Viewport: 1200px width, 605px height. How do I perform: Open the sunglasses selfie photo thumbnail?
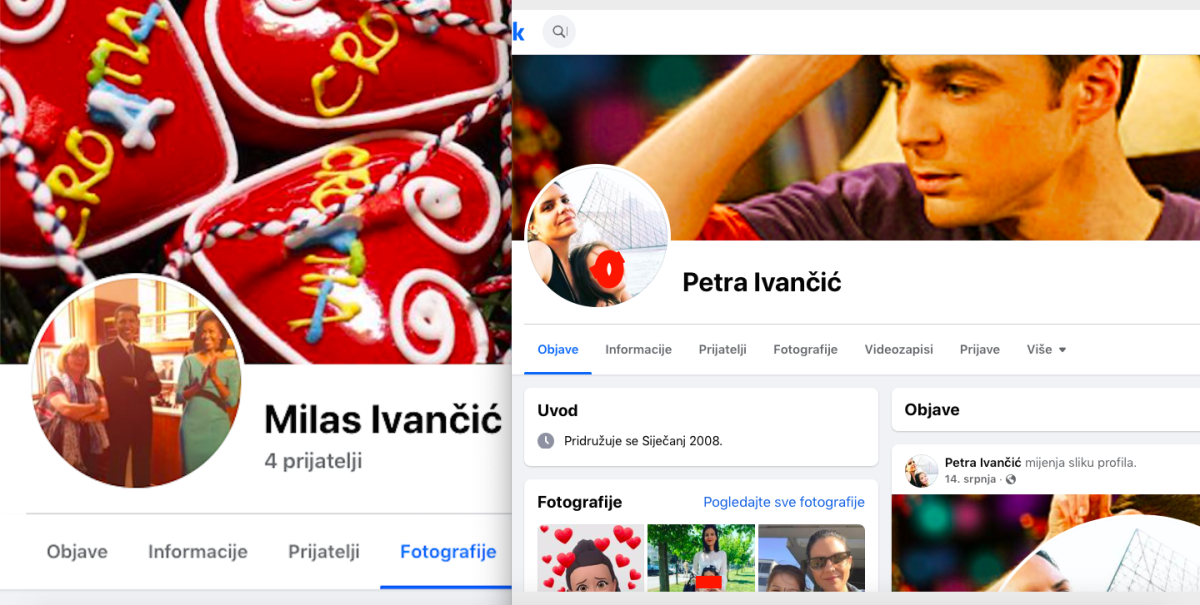811,558
